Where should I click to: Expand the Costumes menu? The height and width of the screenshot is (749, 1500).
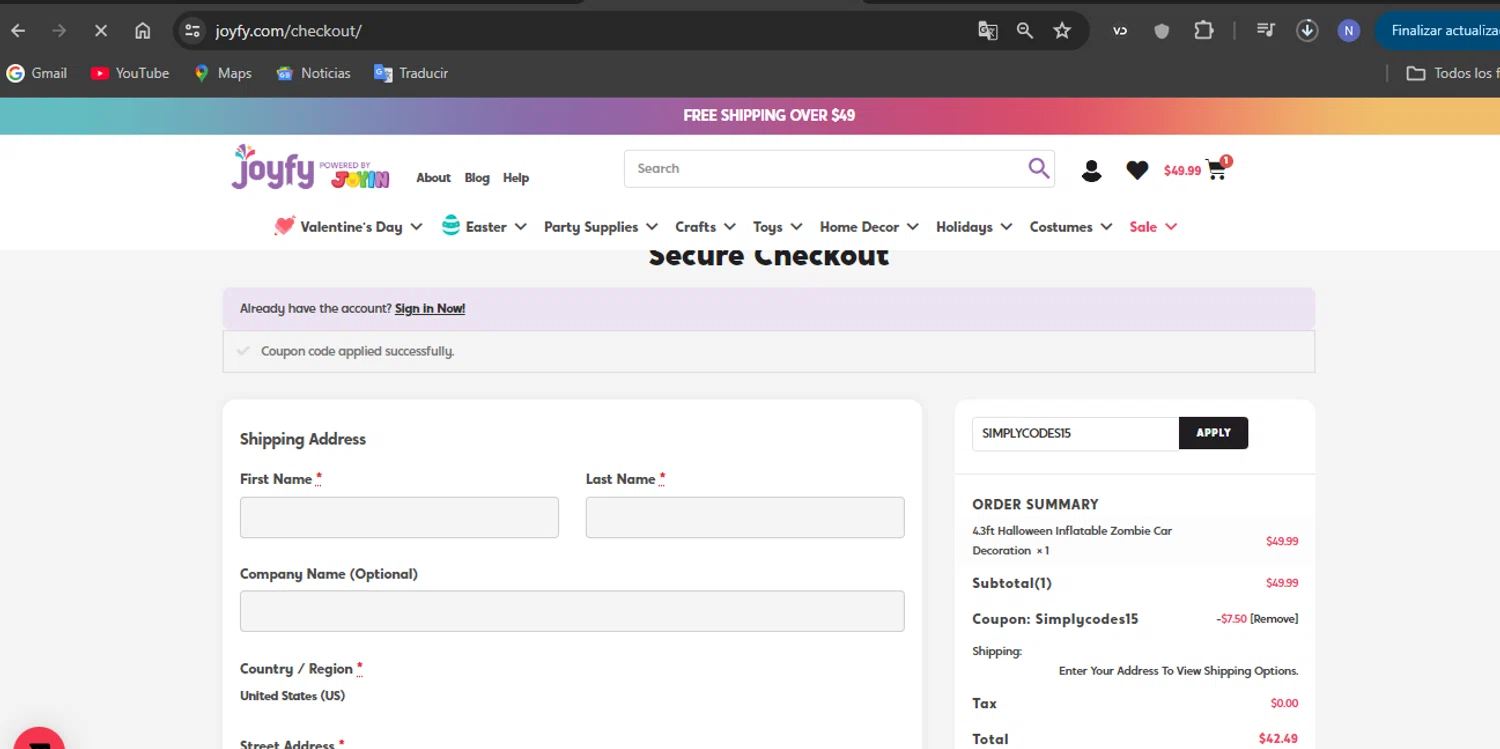click(1071, 227)
